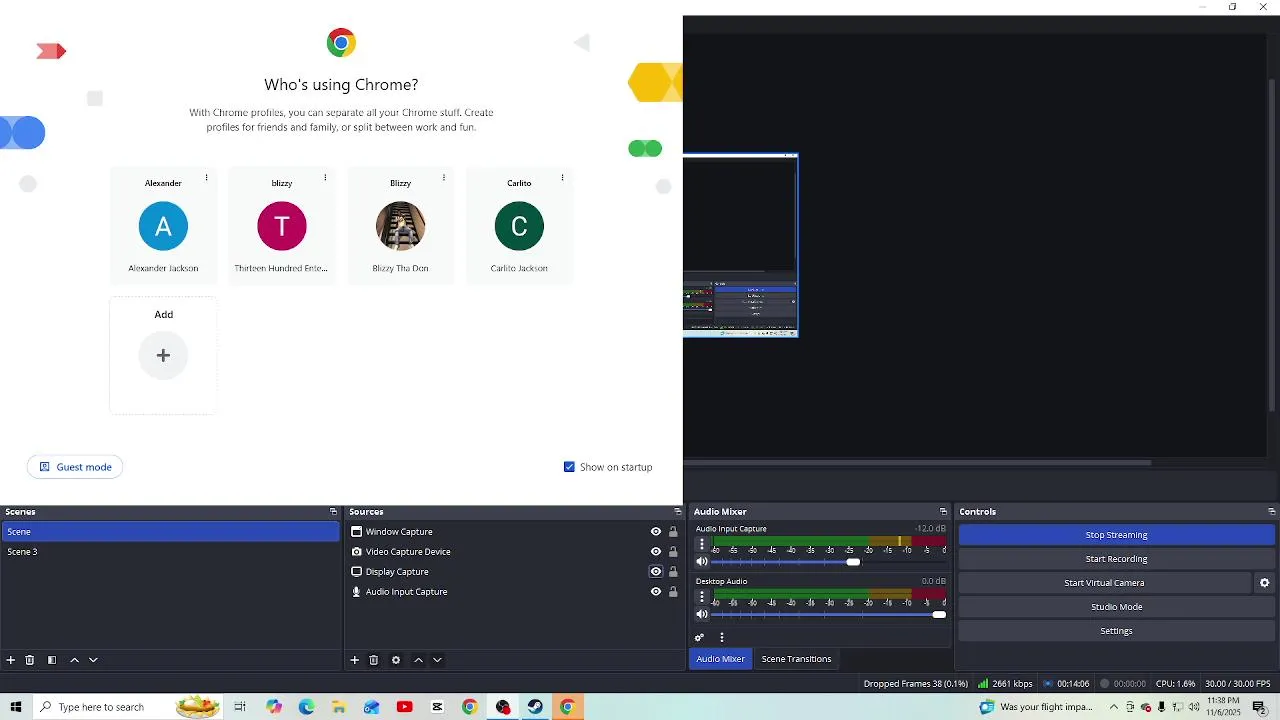Image resolution: width=1280 pixels, height=720 pixels.
Task: Lock the Video Capture Device source
Action: click(x=673, y=552)
